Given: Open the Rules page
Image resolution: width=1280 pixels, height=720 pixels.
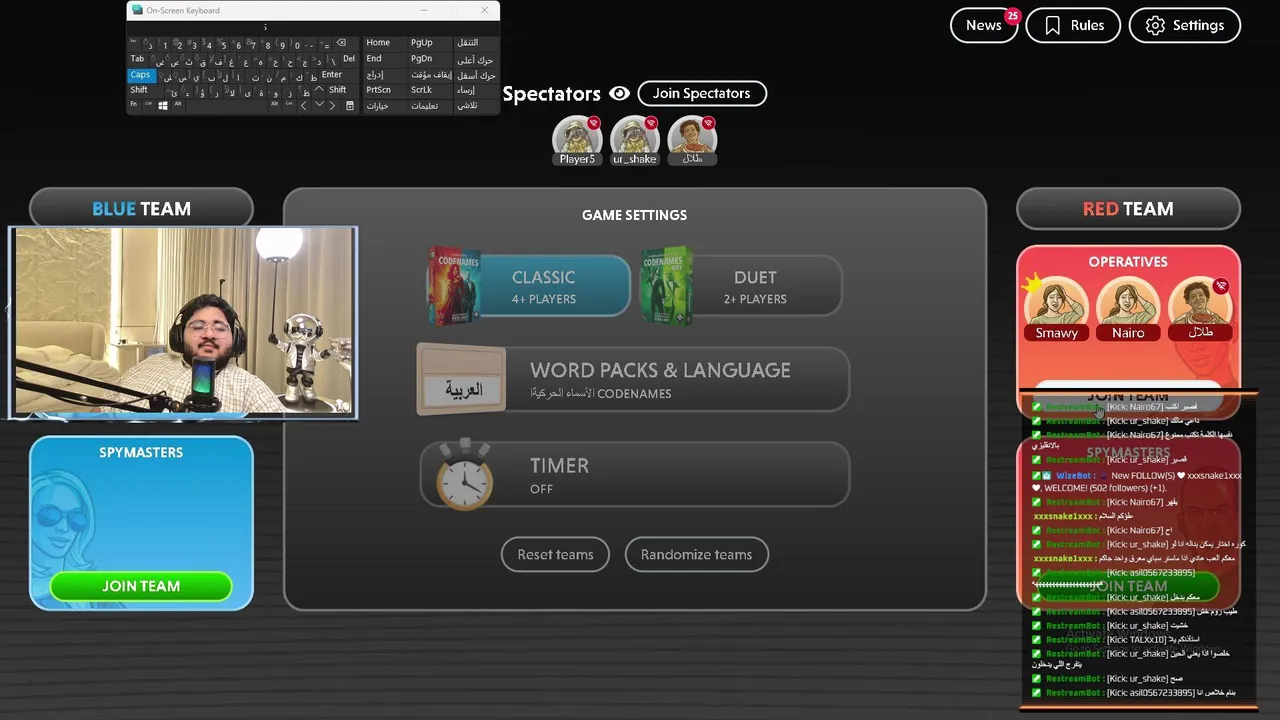Looking at the screenshot, I should [1073, 25].
